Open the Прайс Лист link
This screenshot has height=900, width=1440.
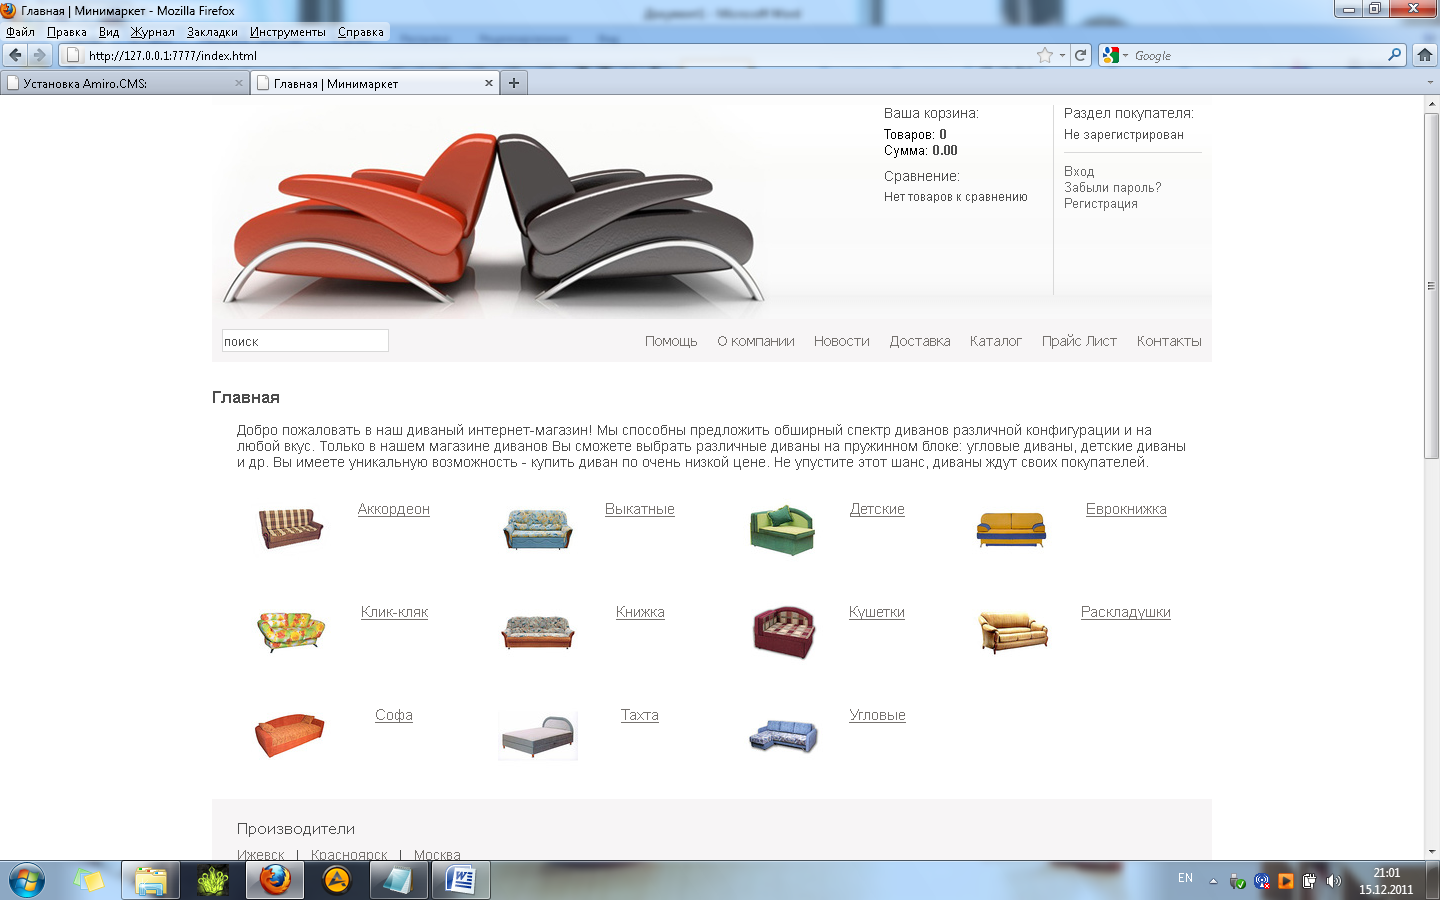1079,341
